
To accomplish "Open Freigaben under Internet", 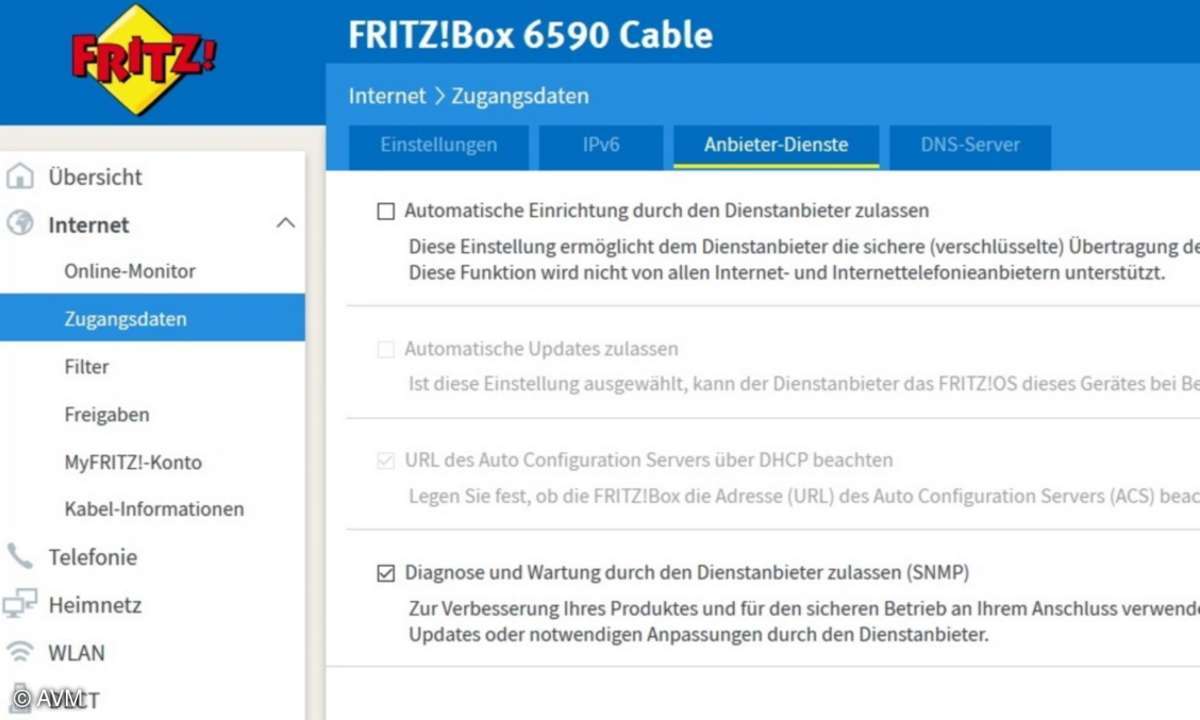I will coord(107,414).
